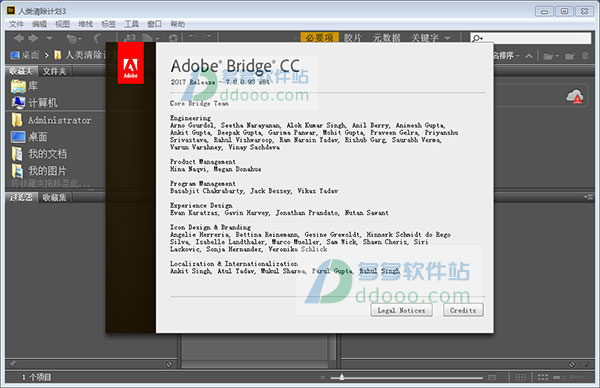
Task: Click the trash delete item icon
Action: (585, 56)
